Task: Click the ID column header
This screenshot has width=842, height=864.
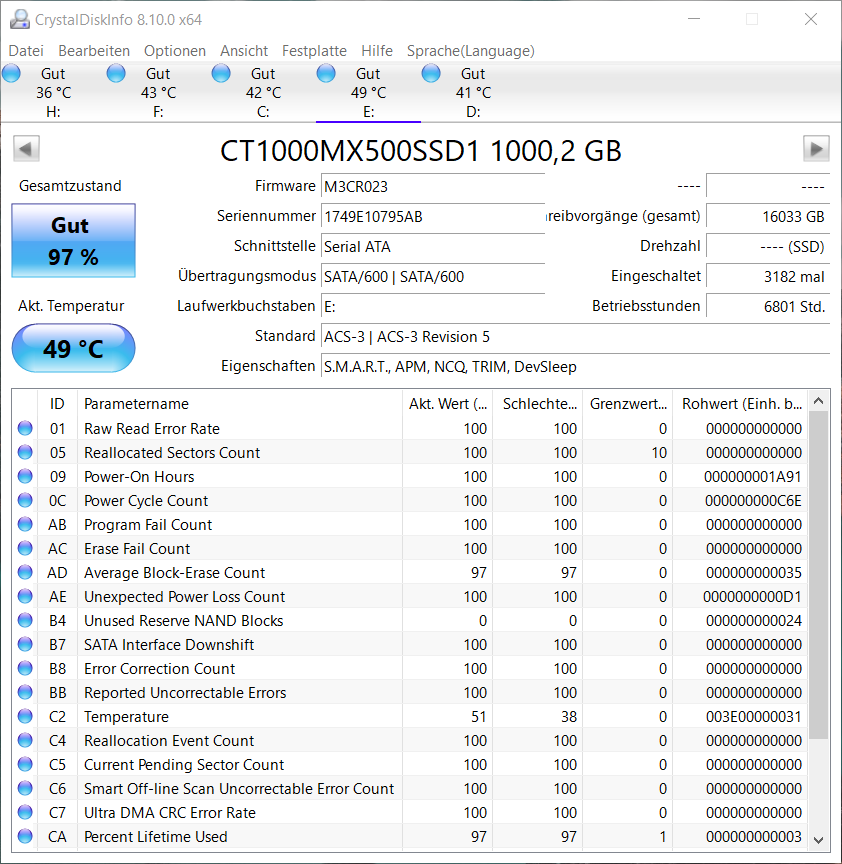Action: (57, 404)
